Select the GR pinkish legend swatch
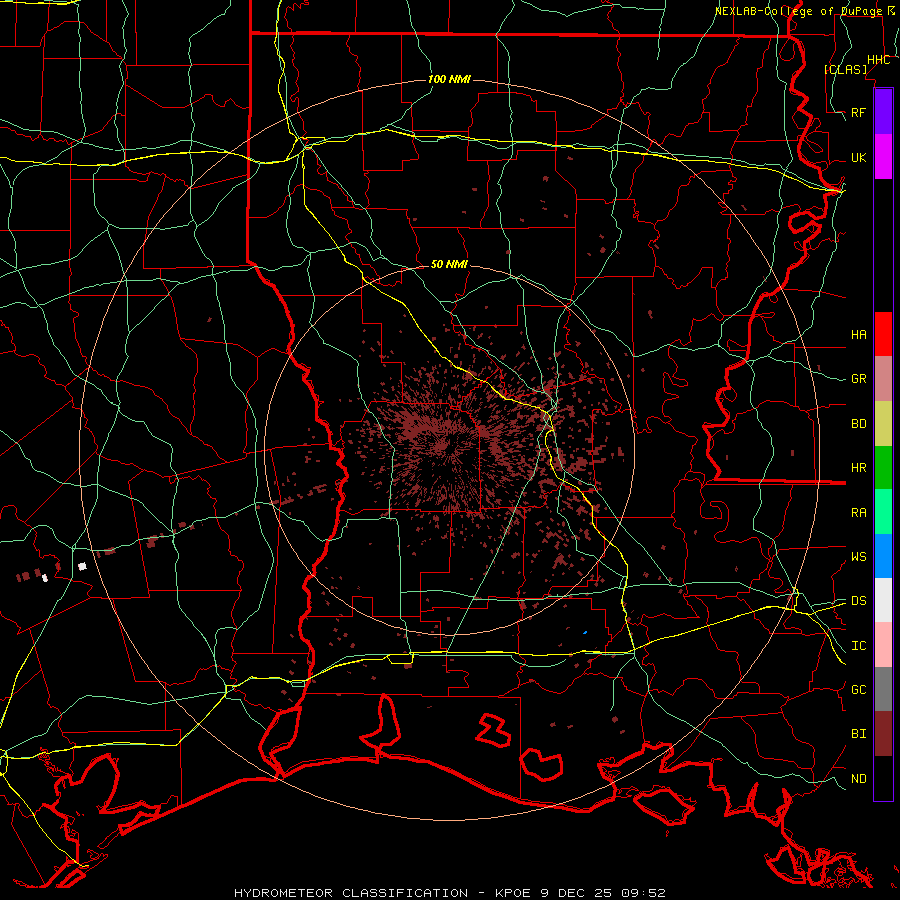This screenshot has height=900, width=900. [883, 379]
